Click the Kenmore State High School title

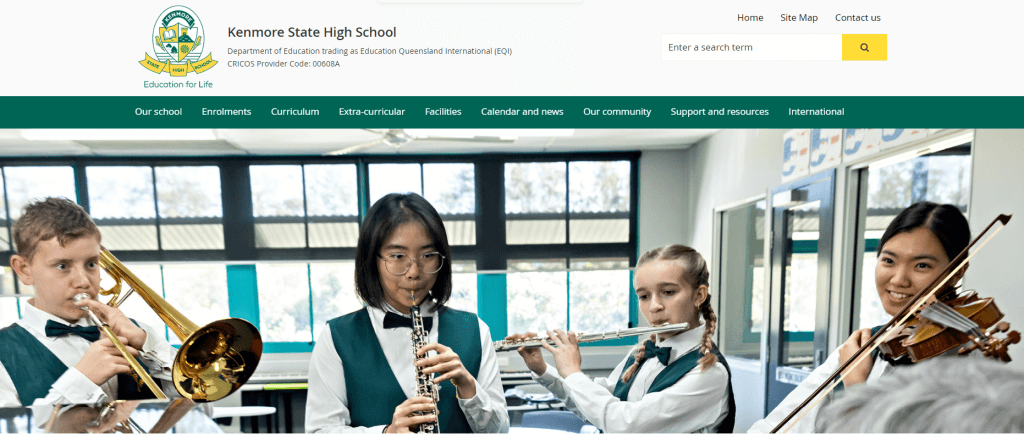pyautogui.click(x=312, y=32)
